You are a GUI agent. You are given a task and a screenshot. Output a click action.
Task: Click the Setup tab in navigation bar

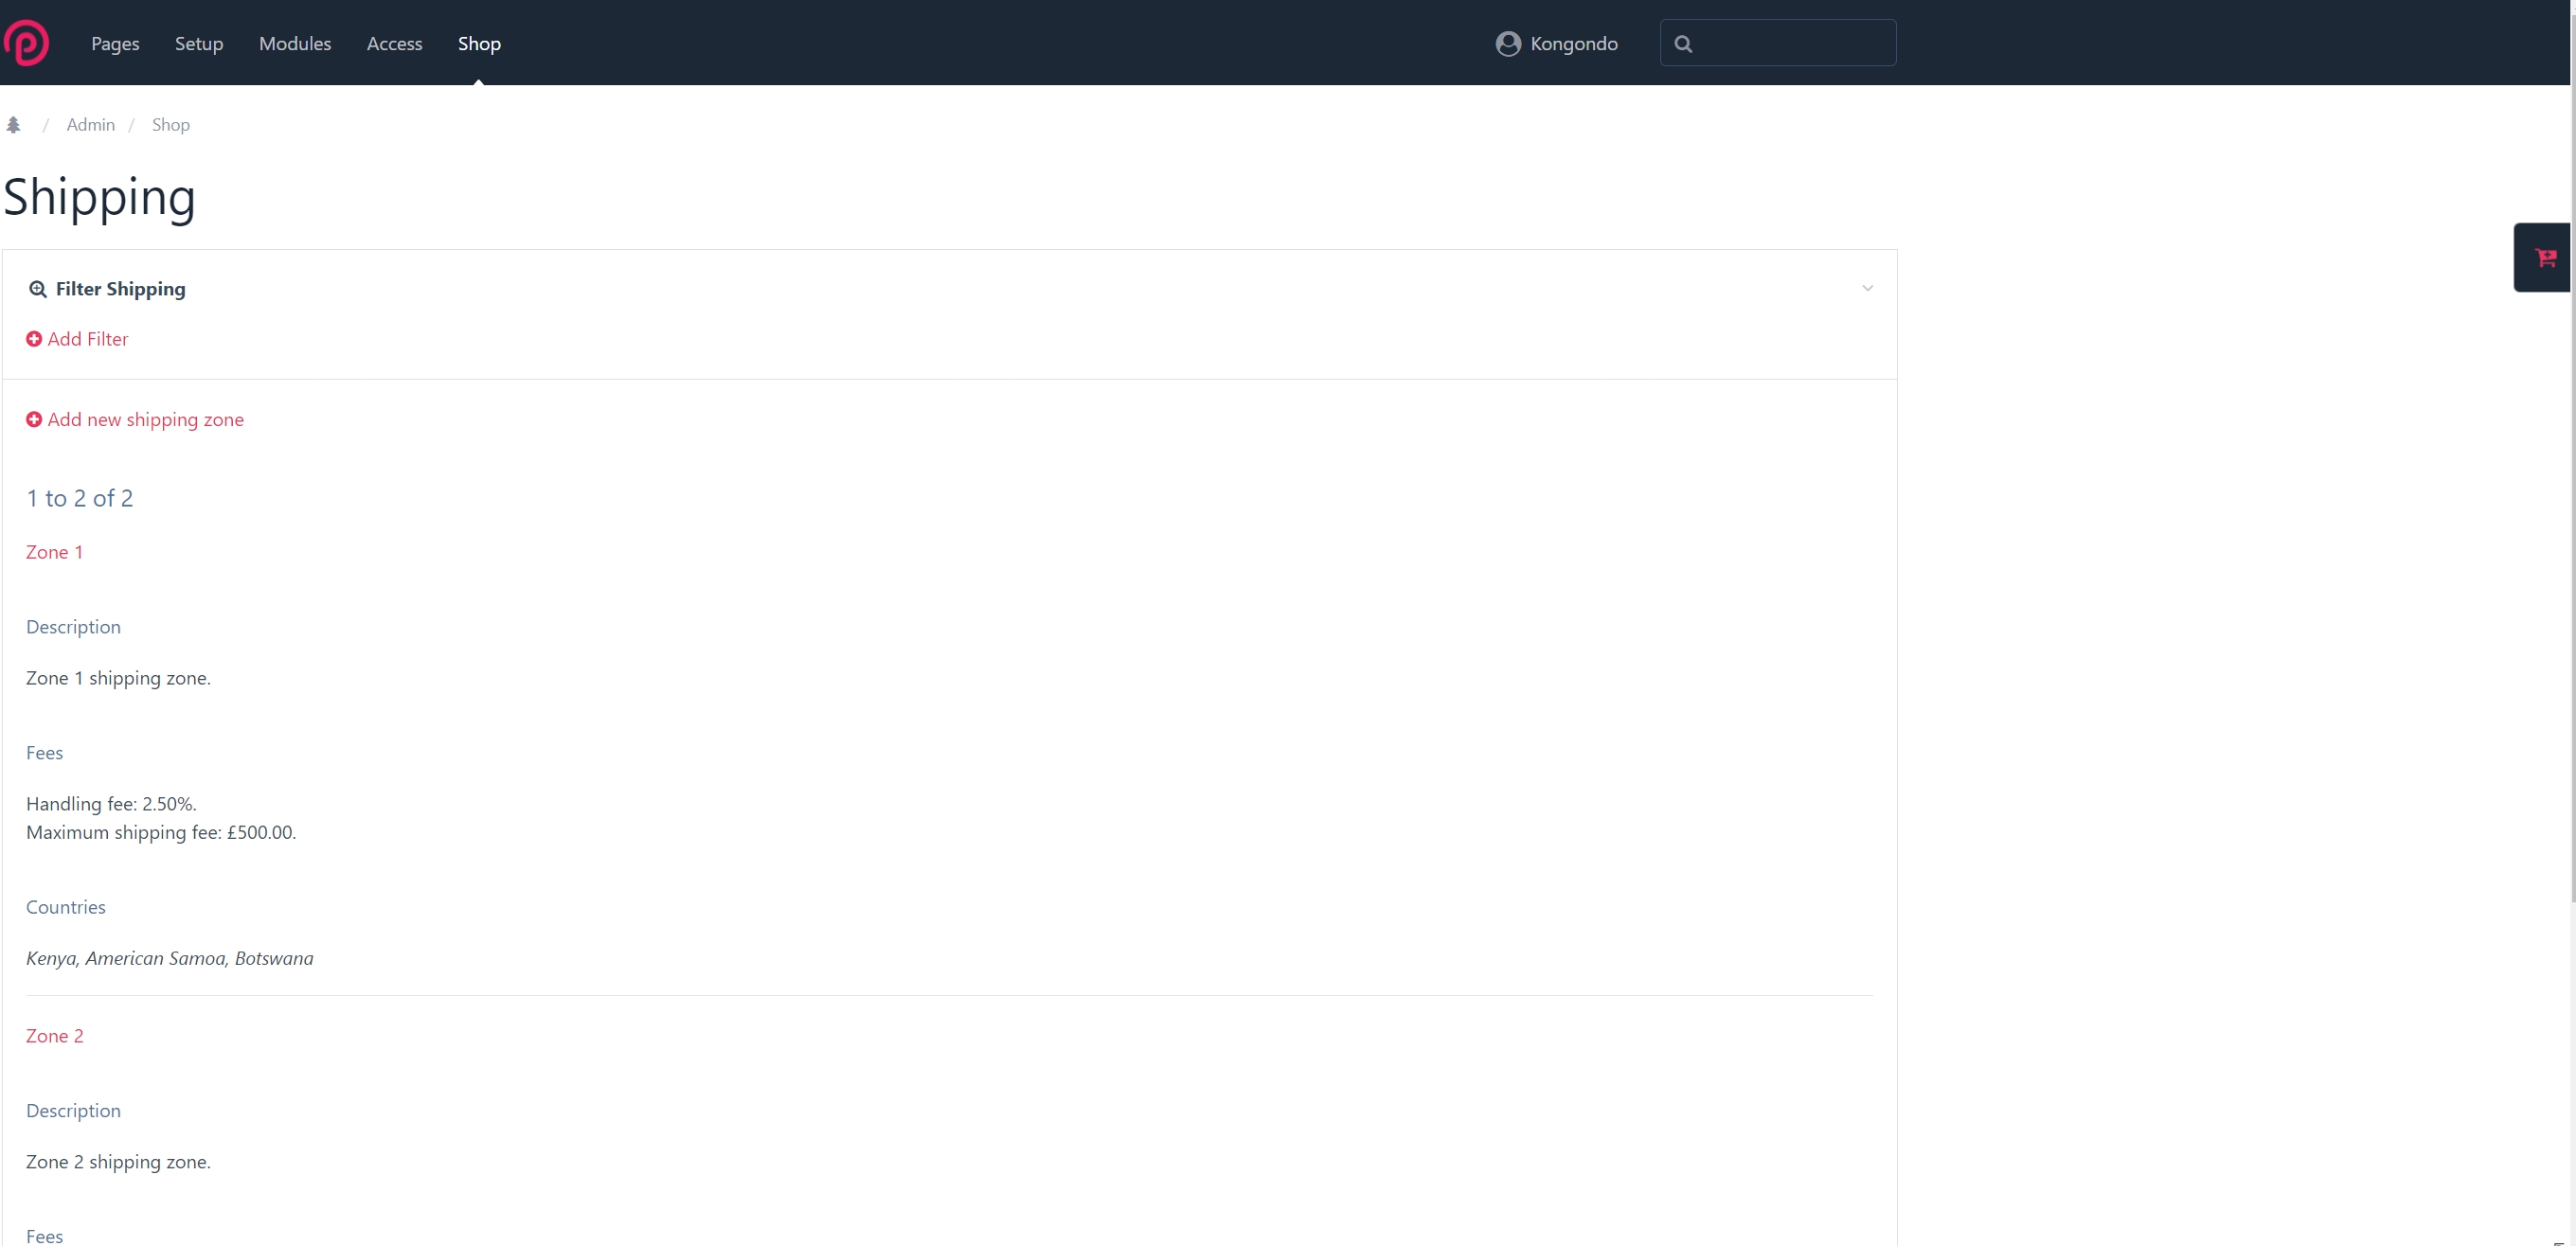[199, 43]
